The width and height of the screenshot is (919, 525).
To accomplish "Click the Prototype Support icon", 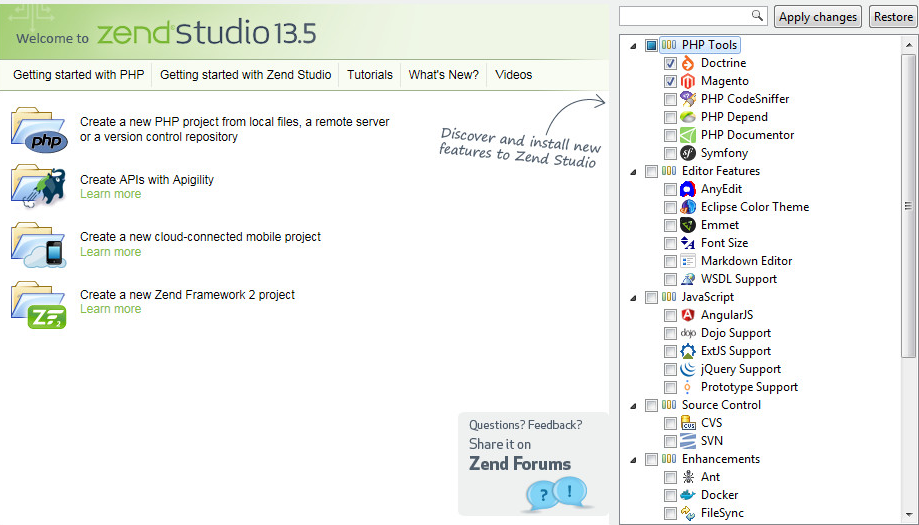I will [x=687, y=387].
